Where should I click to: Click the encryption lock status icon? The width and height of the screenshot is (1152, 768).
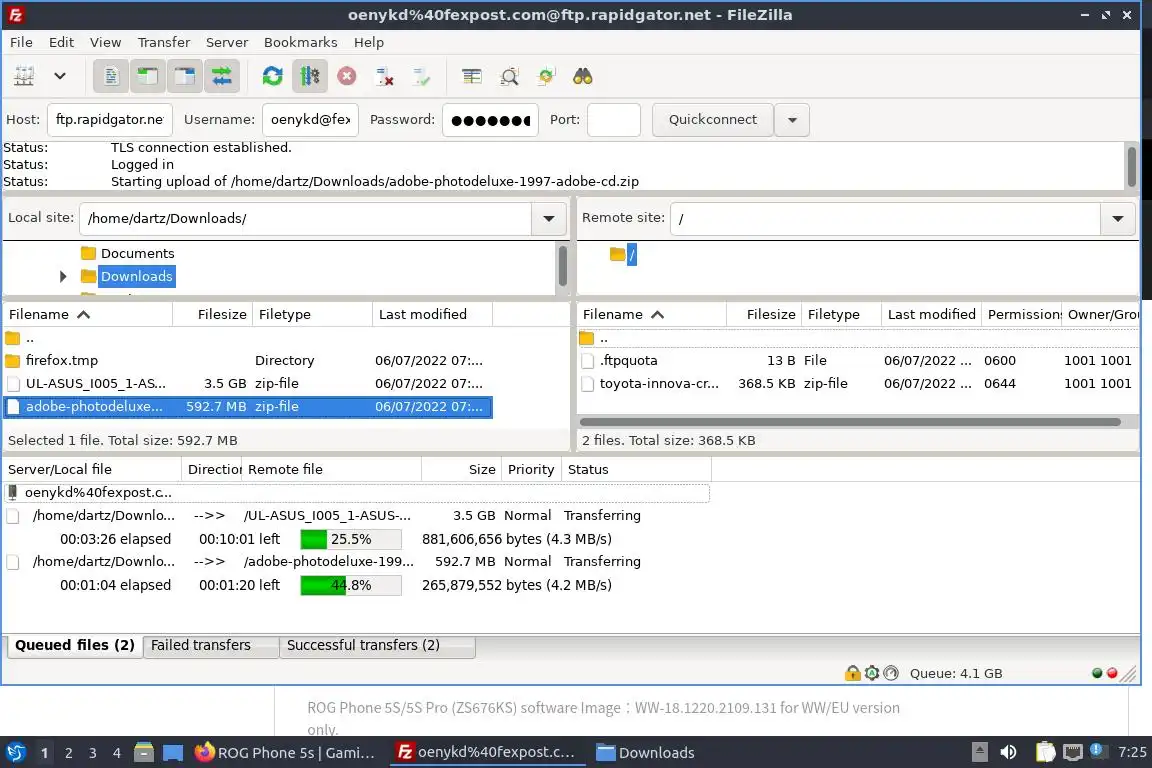click(852, 673)
